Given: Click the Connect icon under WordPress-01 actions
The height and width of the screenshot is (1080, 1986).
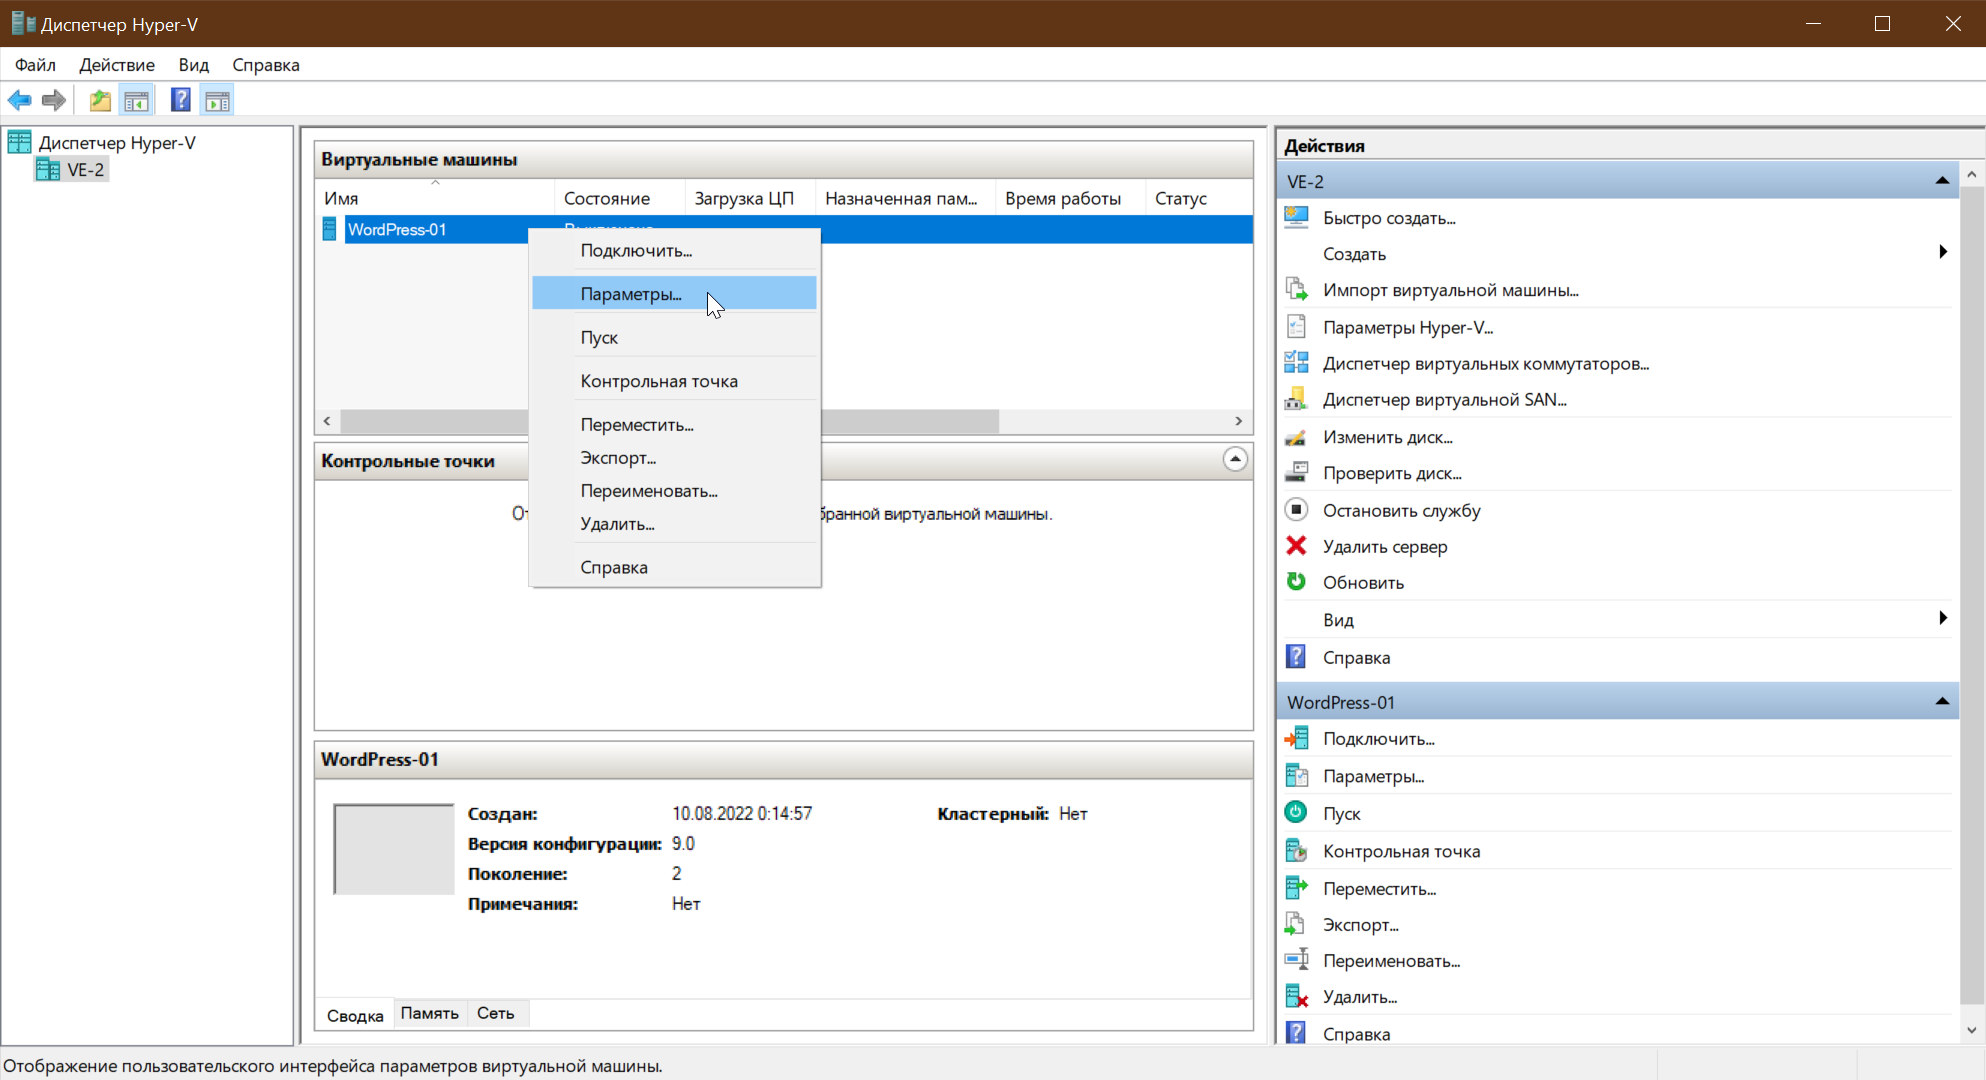Looking at the screenshot, I should click(x=1296, y=739).
